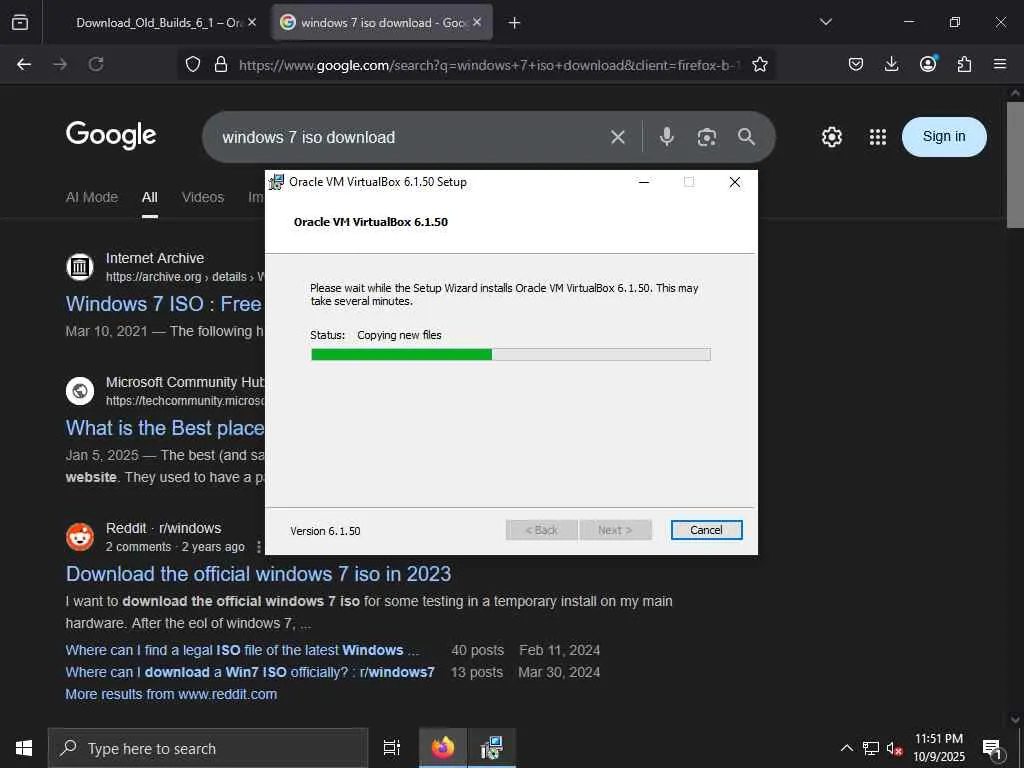Image resolution: width=1024 pixels, height=768 pixels.
Task: Open Save to Pocket icon
Action: 856,64
